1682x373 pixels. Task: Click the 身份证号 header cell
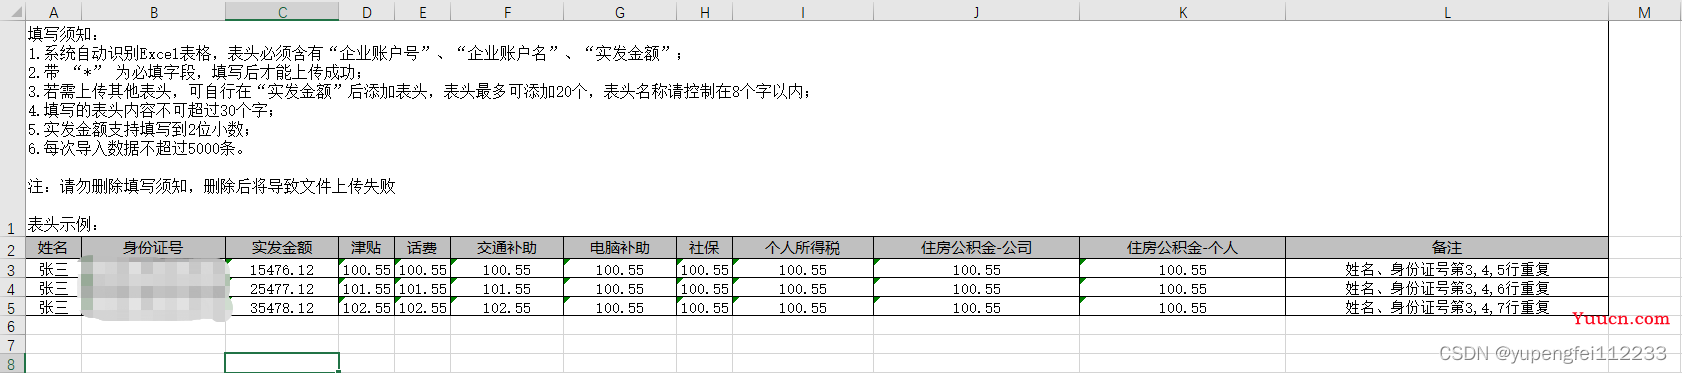tap(153, 248)
